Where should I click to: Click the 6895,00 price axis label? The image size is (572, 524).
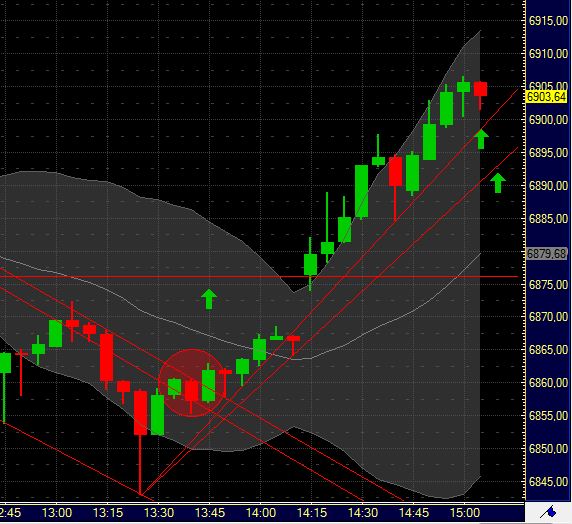click(x=548, y=153)
